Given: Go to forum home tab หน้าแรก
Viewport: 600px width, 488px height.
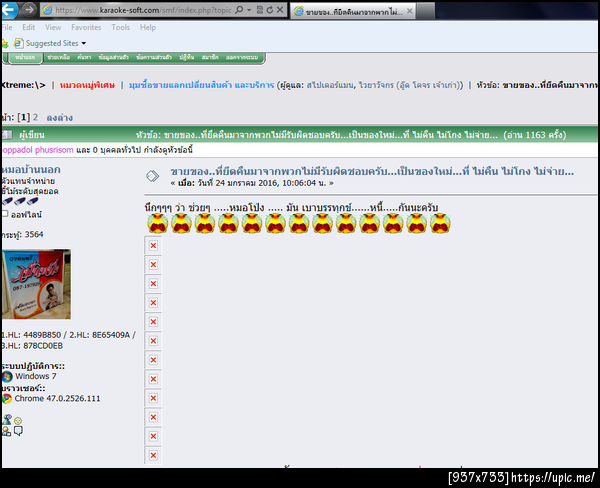Looking at the screenshot, I should pyautogui.click(x=25, y=57).
